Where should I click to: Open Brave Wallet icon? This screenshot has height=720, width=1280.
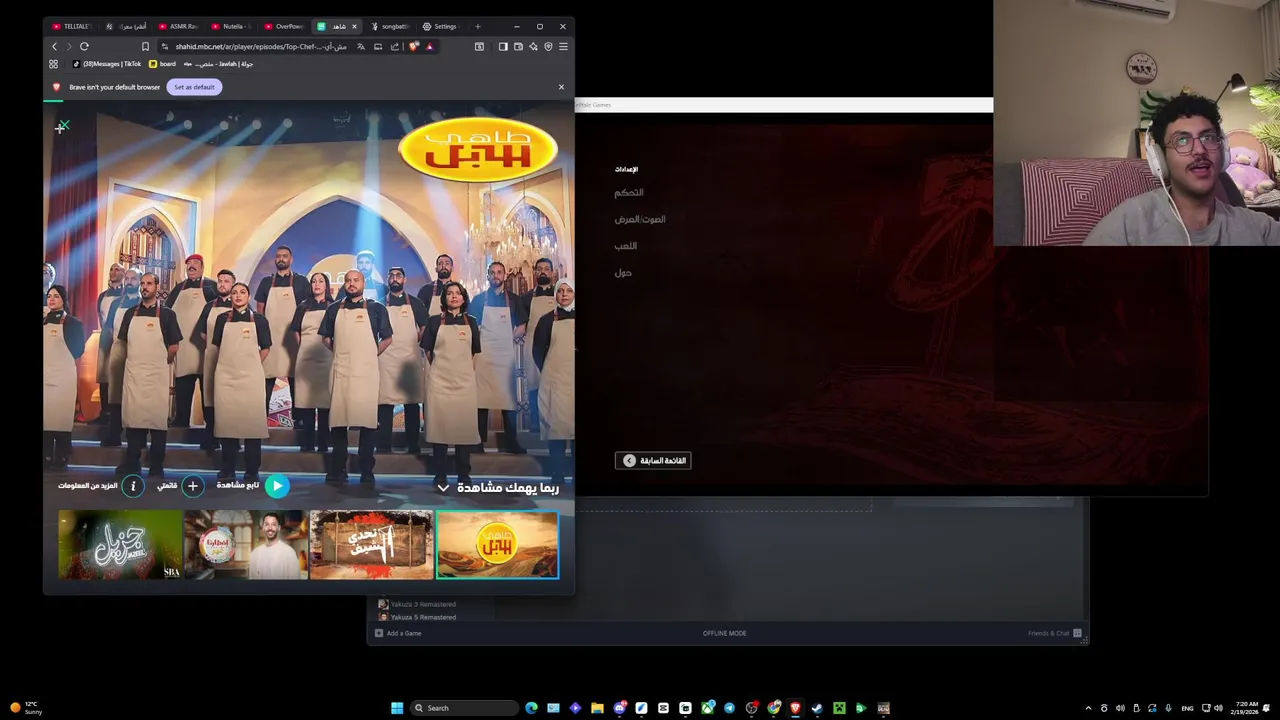tap(518, 46)
